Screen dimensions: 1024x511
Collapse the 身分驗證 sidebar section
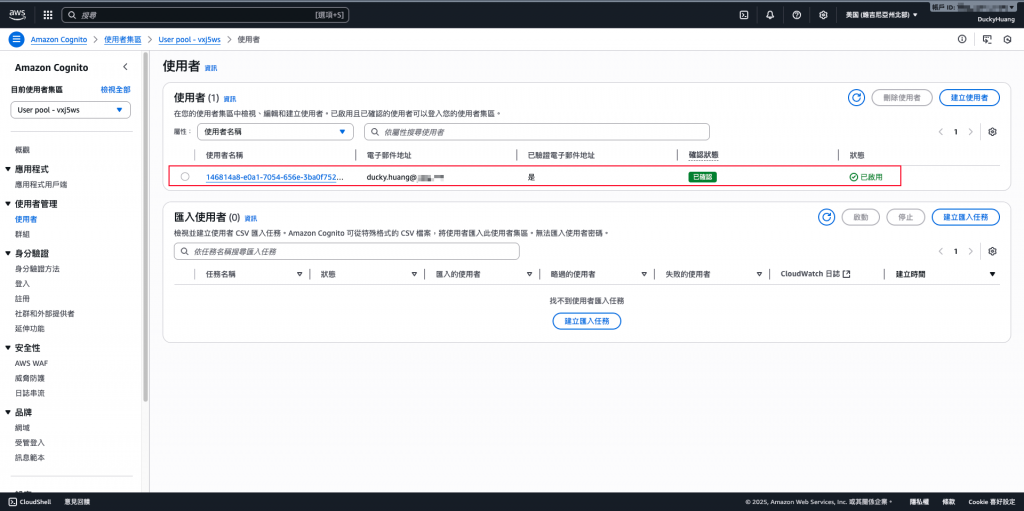(x=8, y=254)
